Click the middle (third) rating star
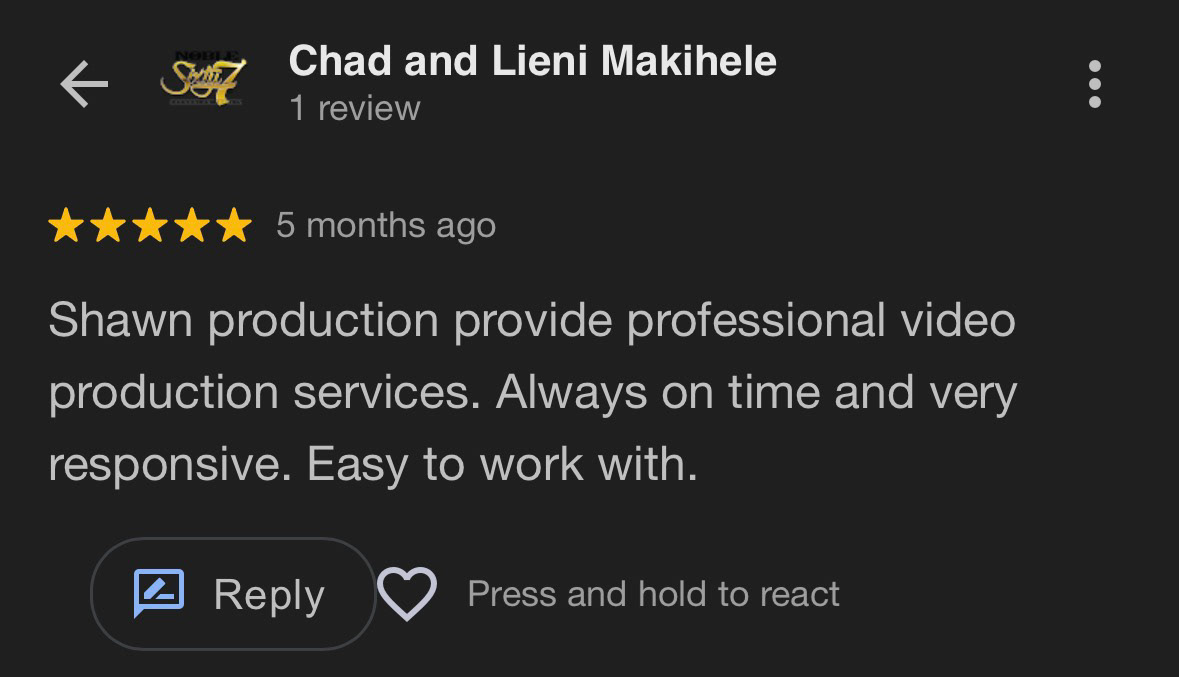1179x677 pixels. click(x=150, y=226)
